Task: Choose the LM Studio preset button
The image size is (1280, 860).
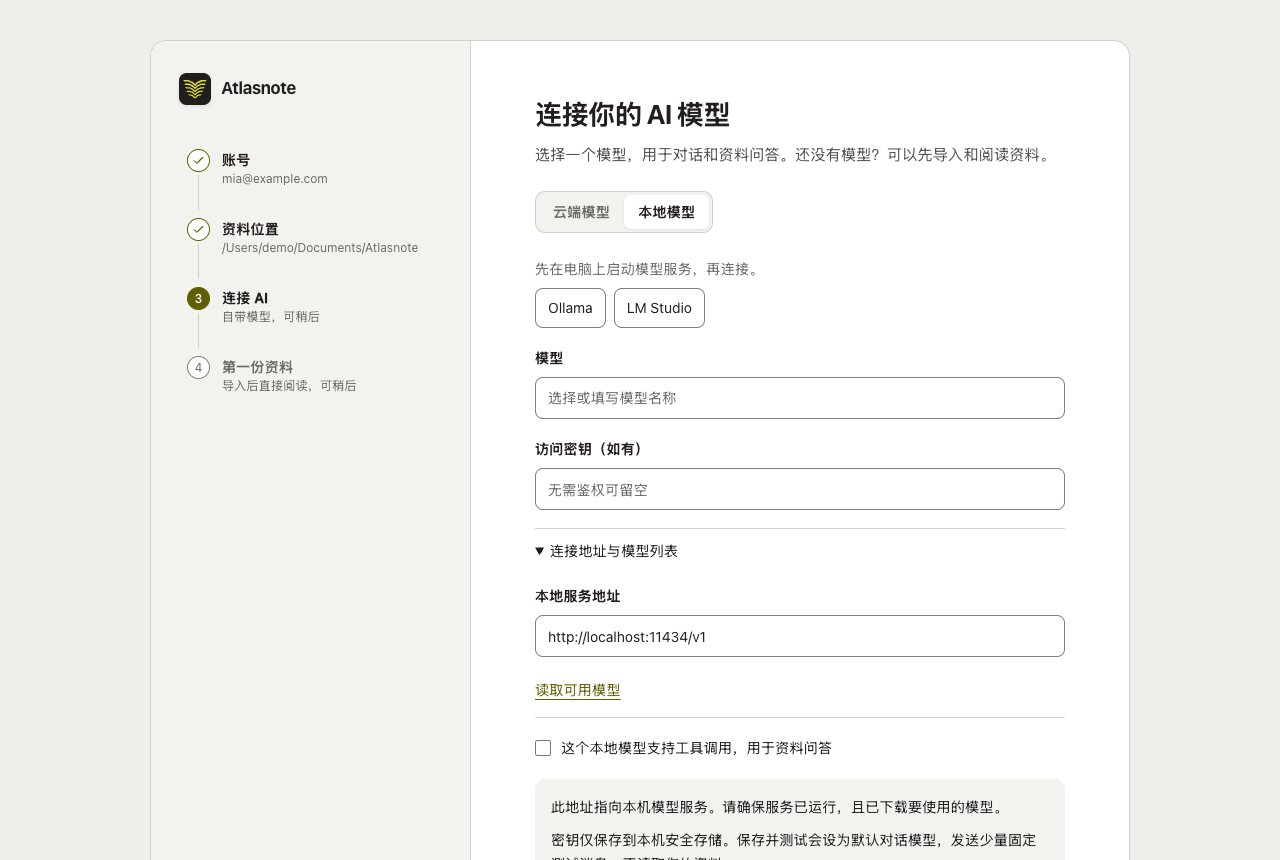Action: (x=659, y=308)
